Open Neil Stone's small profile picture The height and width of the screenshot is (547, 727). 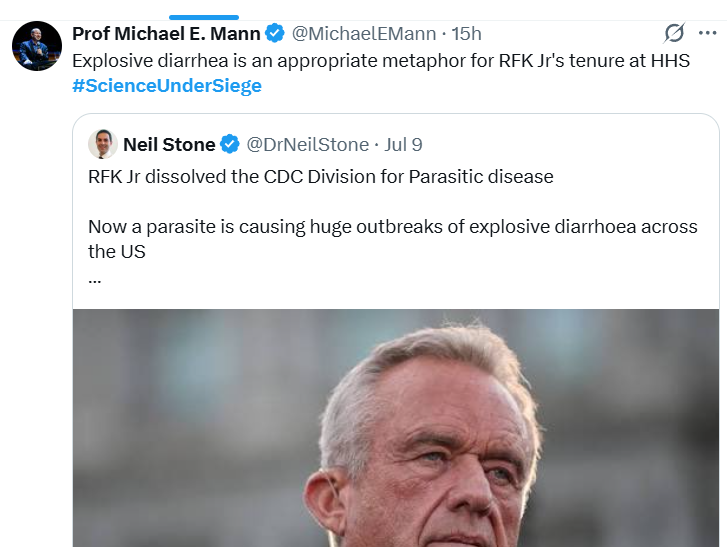point(102,144)
